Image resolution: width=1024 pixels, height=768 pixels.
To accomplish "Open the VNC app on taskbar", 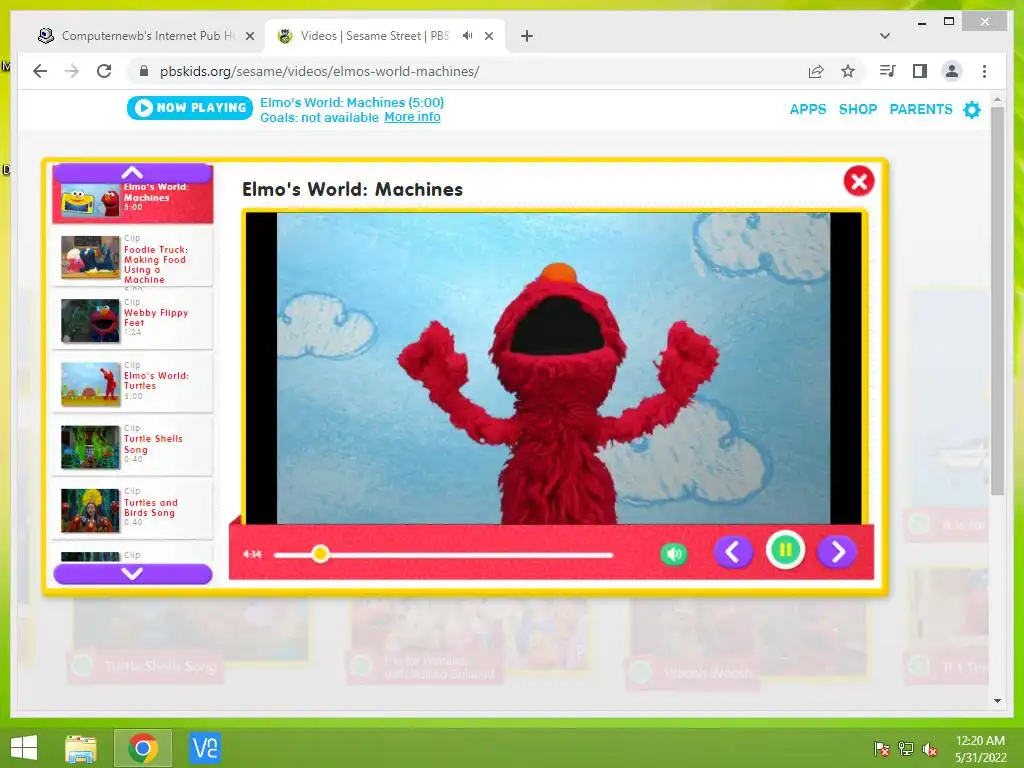I will pyautogui.click(x=204, y=748).
